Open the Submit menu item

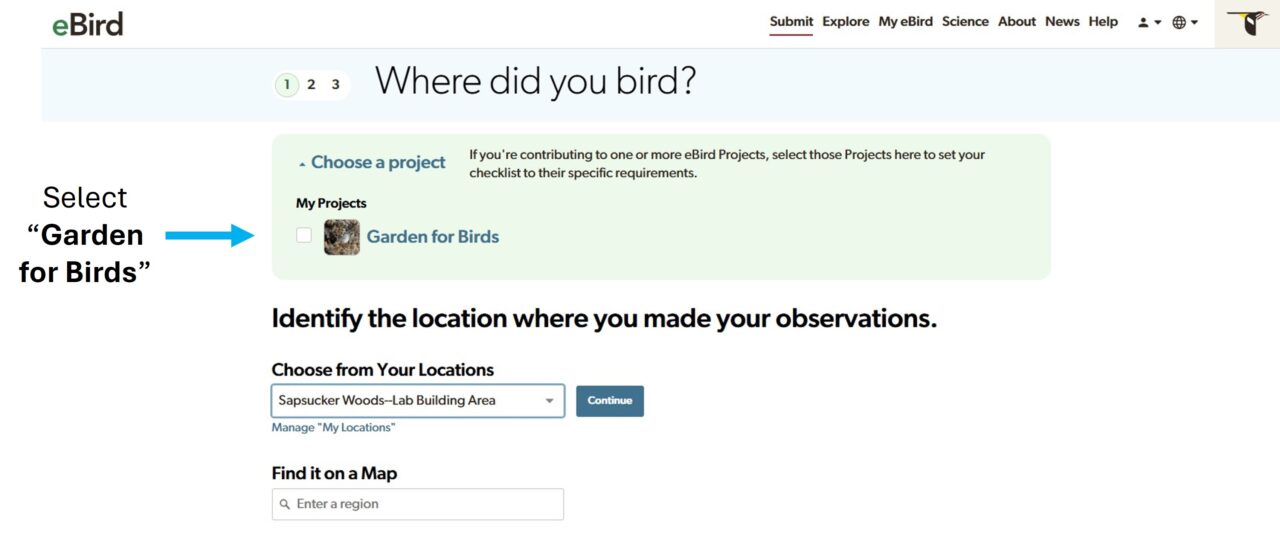point(792,22)
